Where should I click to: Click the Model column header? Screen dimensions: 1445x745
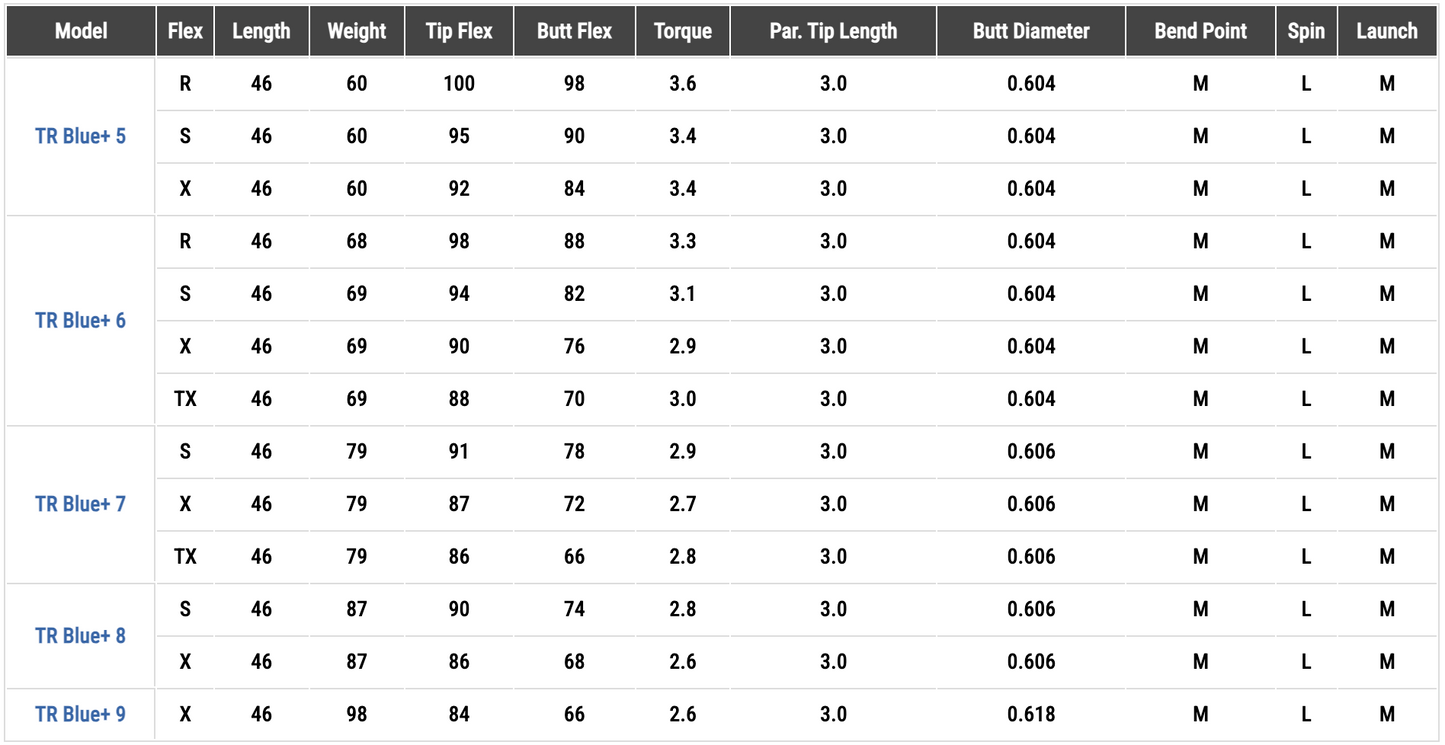coord(81,31)
